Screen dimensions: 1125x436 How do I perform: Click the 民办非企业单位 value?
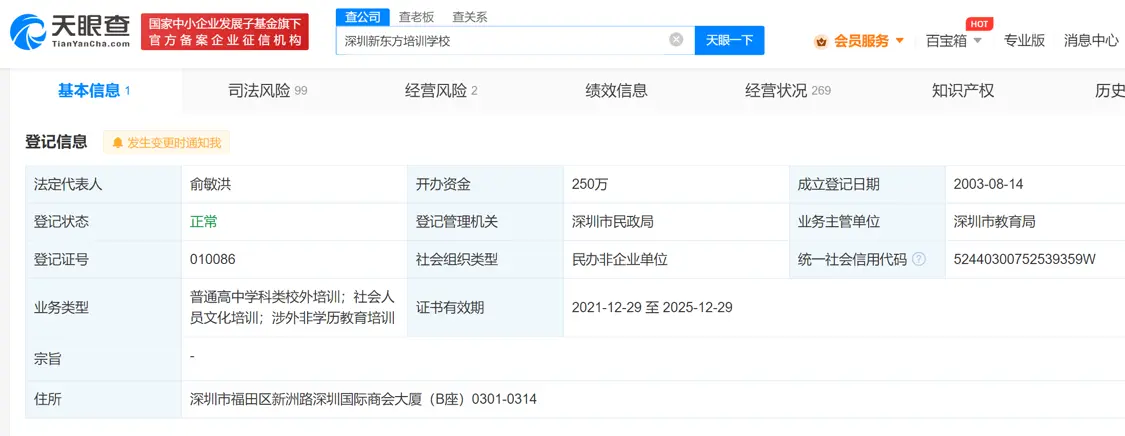coord(619,259)
